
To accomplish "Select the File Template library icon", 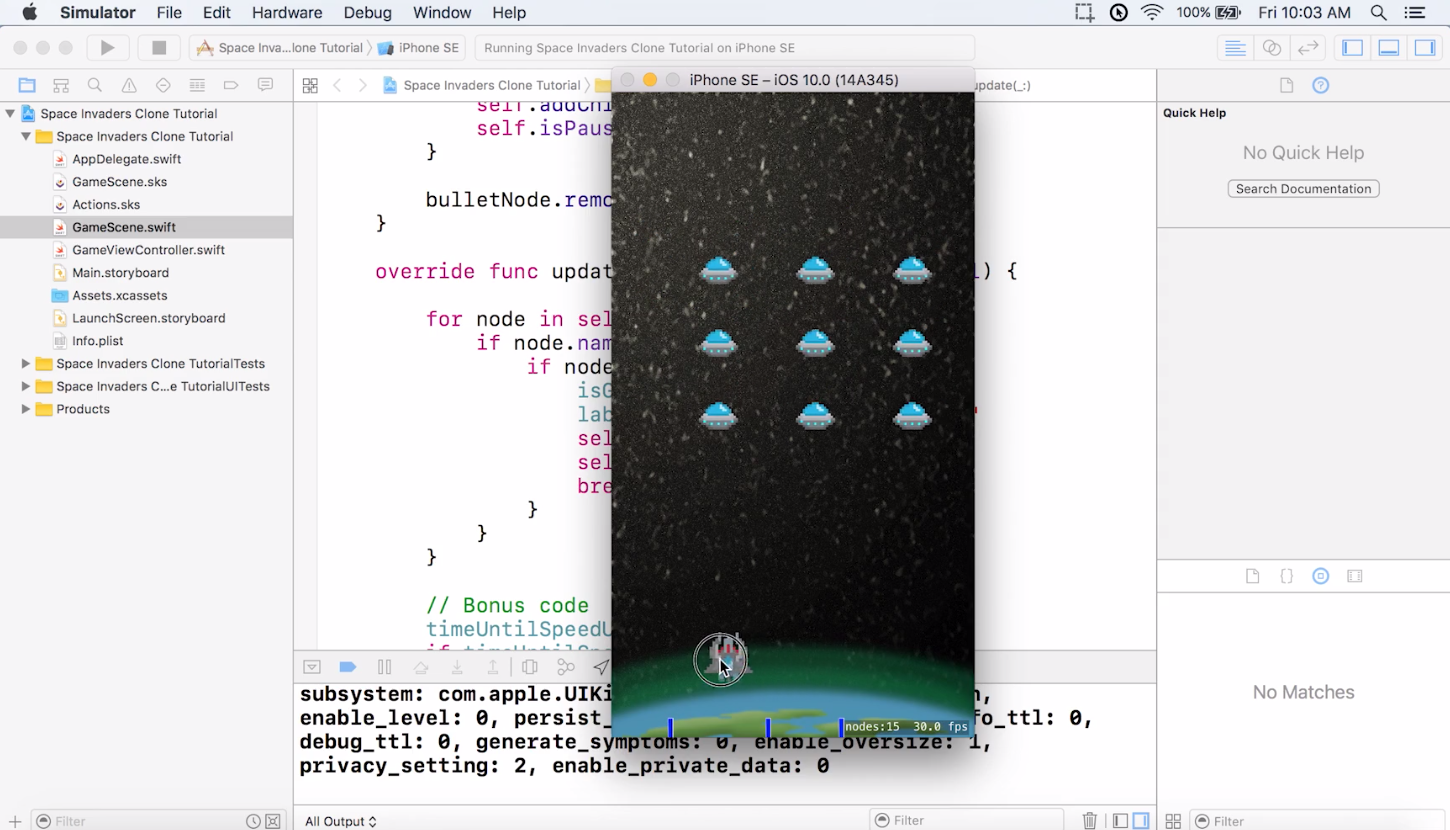I will (1252, 576).
